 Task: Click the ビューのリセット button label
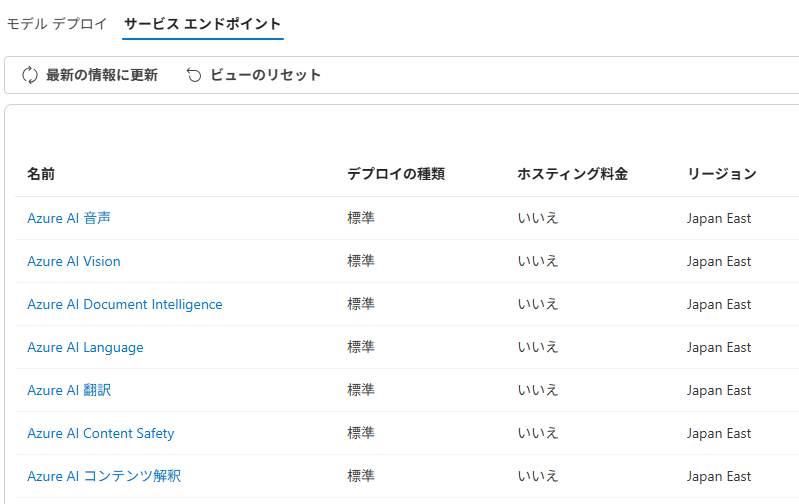[x=265, y=75]
